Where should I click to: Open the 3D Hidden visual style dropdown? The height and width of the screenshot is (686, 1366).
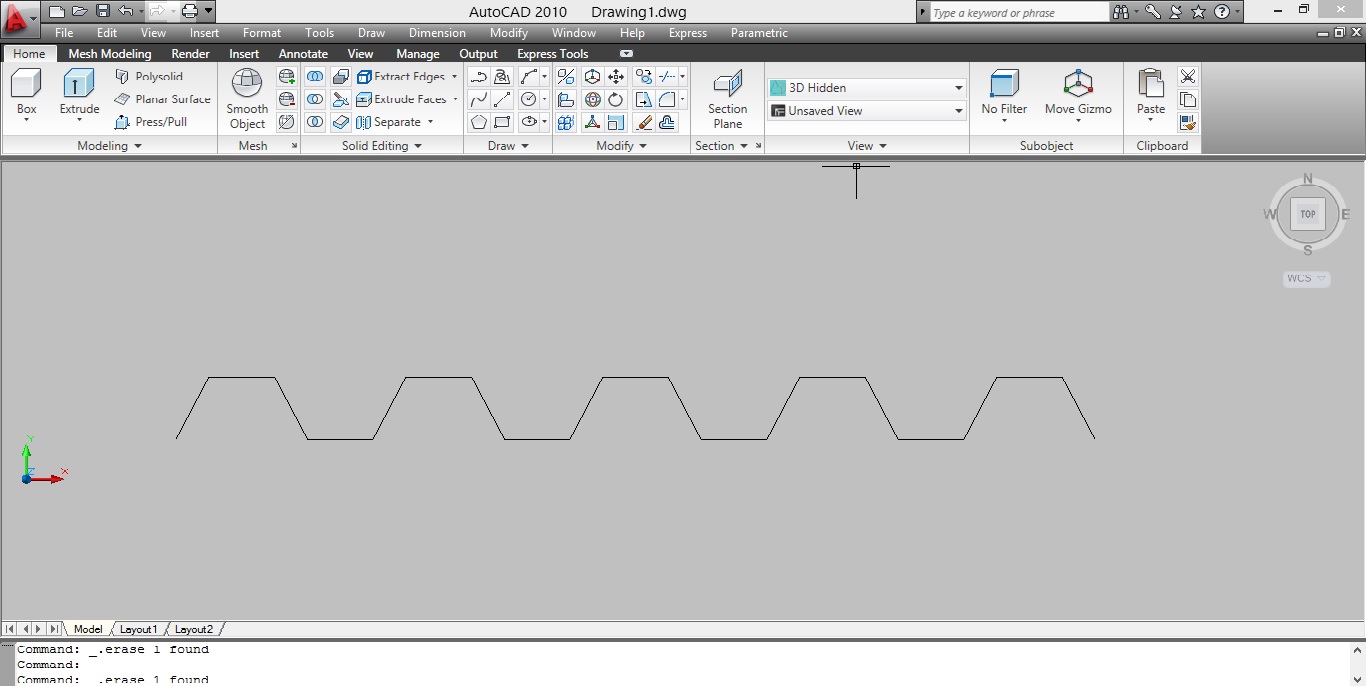click(866, 87)
